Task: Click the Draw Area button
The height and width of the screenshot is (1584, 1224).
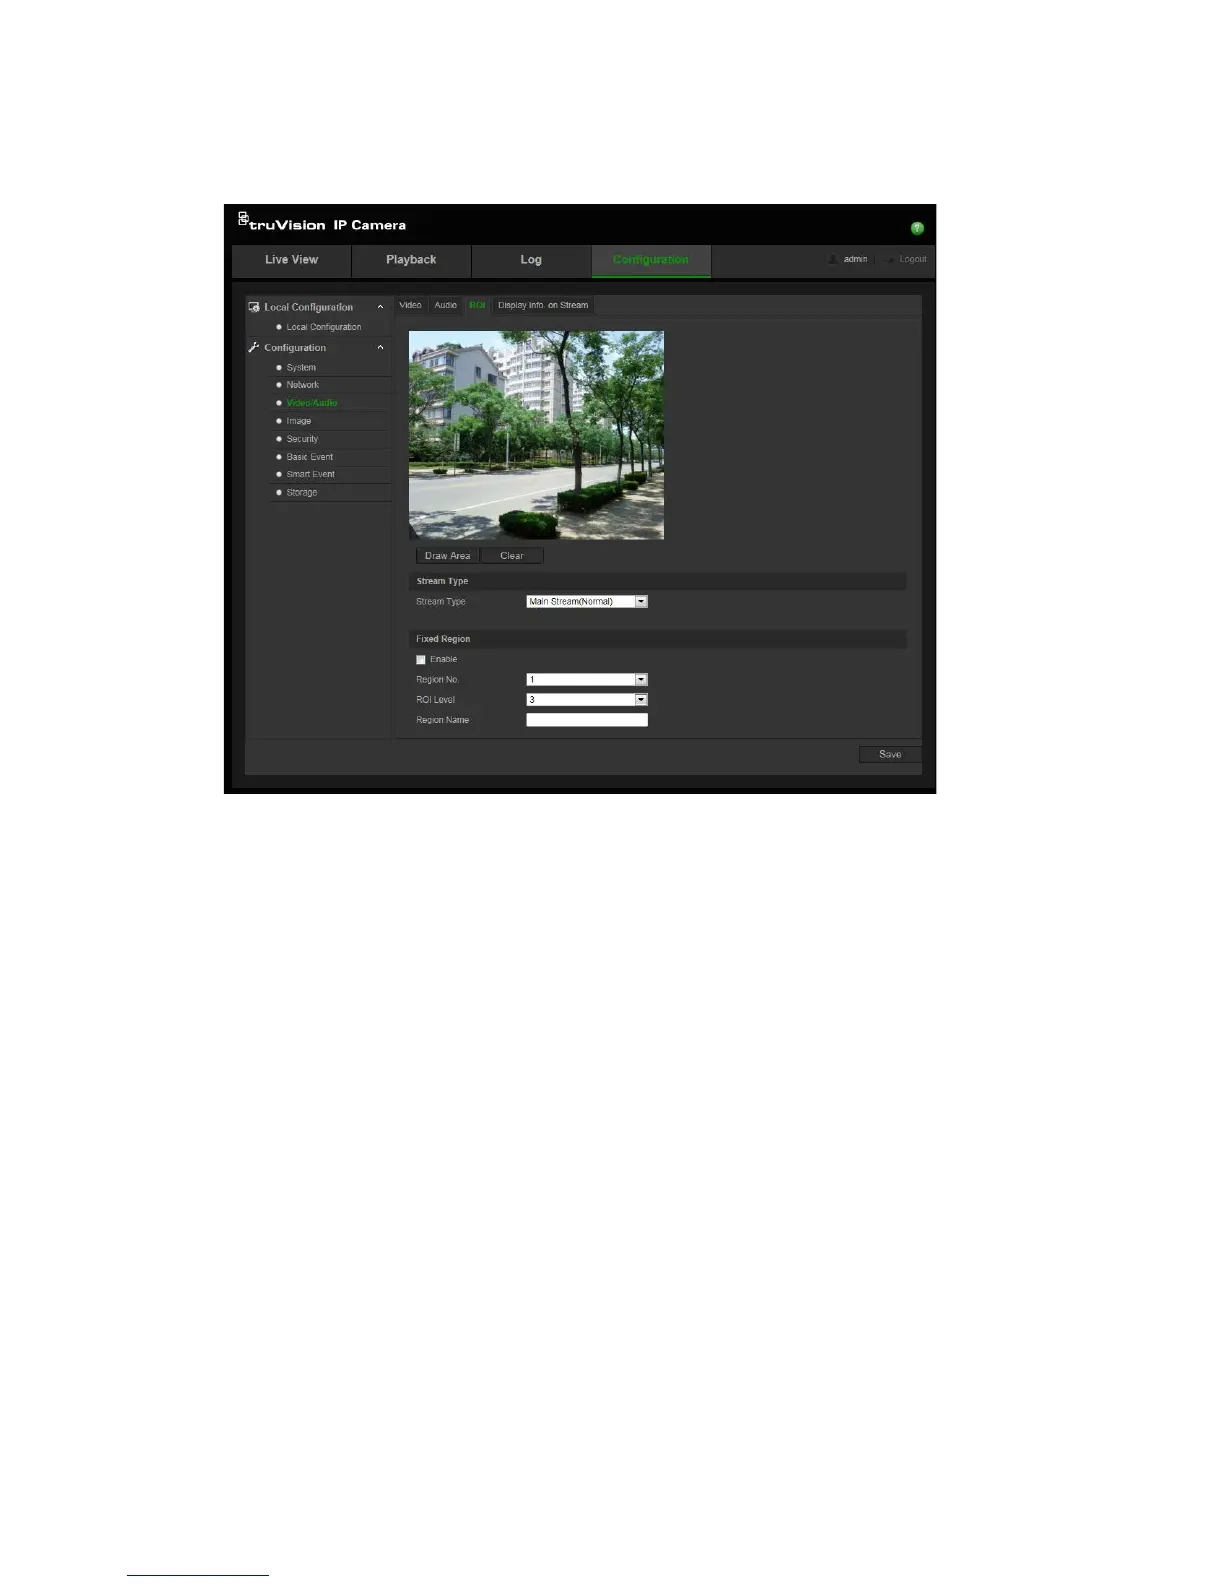Action: 447,556
